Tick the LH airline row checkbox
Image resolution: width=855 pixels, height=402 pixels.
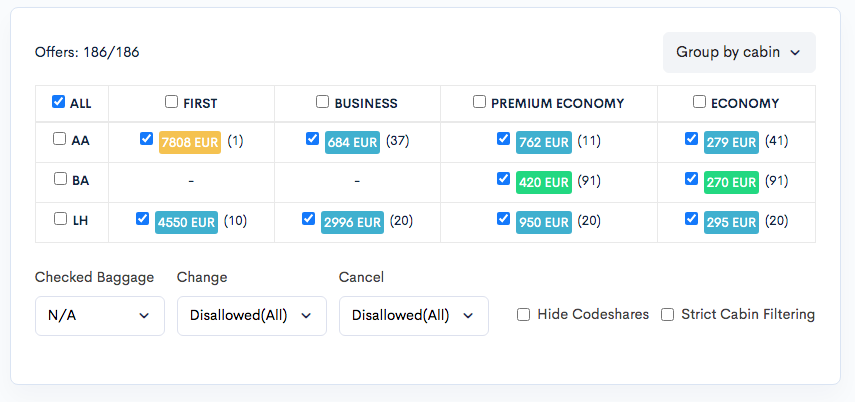pos(61,219)
